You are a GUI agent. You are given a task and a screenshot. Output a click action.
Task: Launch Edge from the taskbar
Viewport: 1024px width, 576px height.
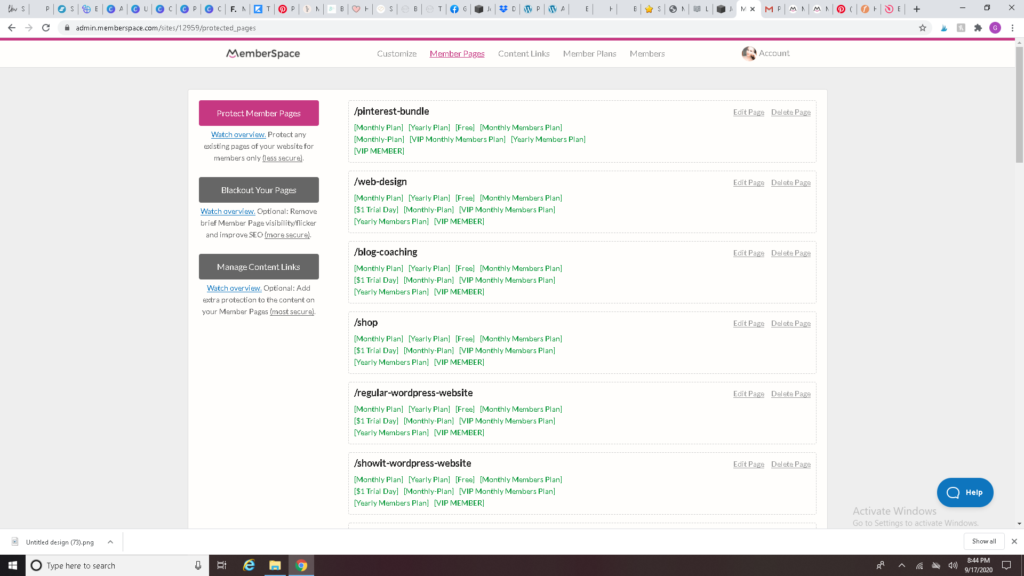[248, 566]
